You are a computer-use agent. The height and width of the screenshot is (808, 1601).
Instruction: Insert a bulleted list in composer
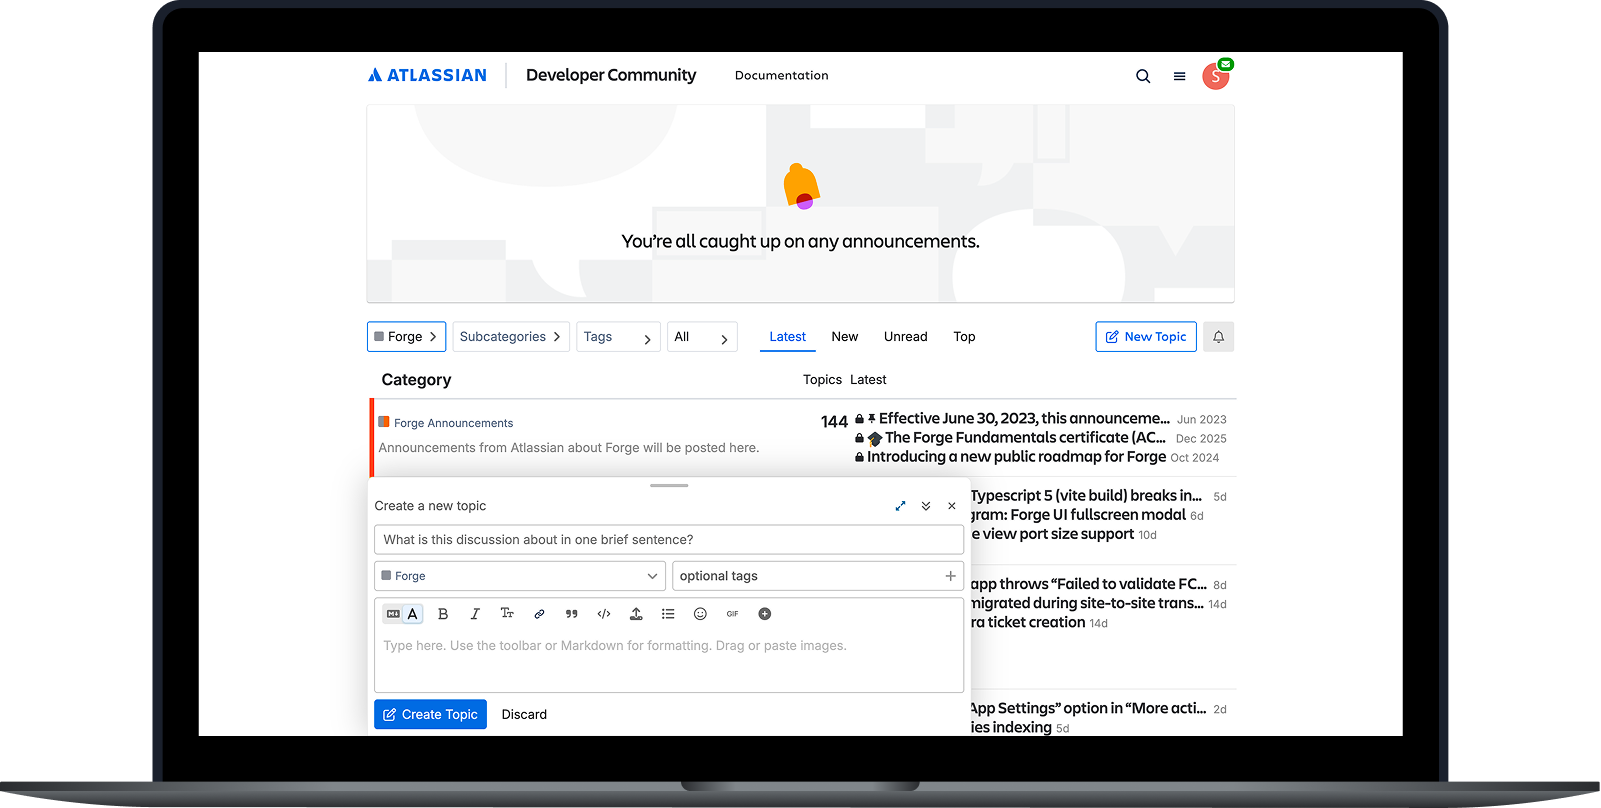pyautogui.click(x=668, y=614)
